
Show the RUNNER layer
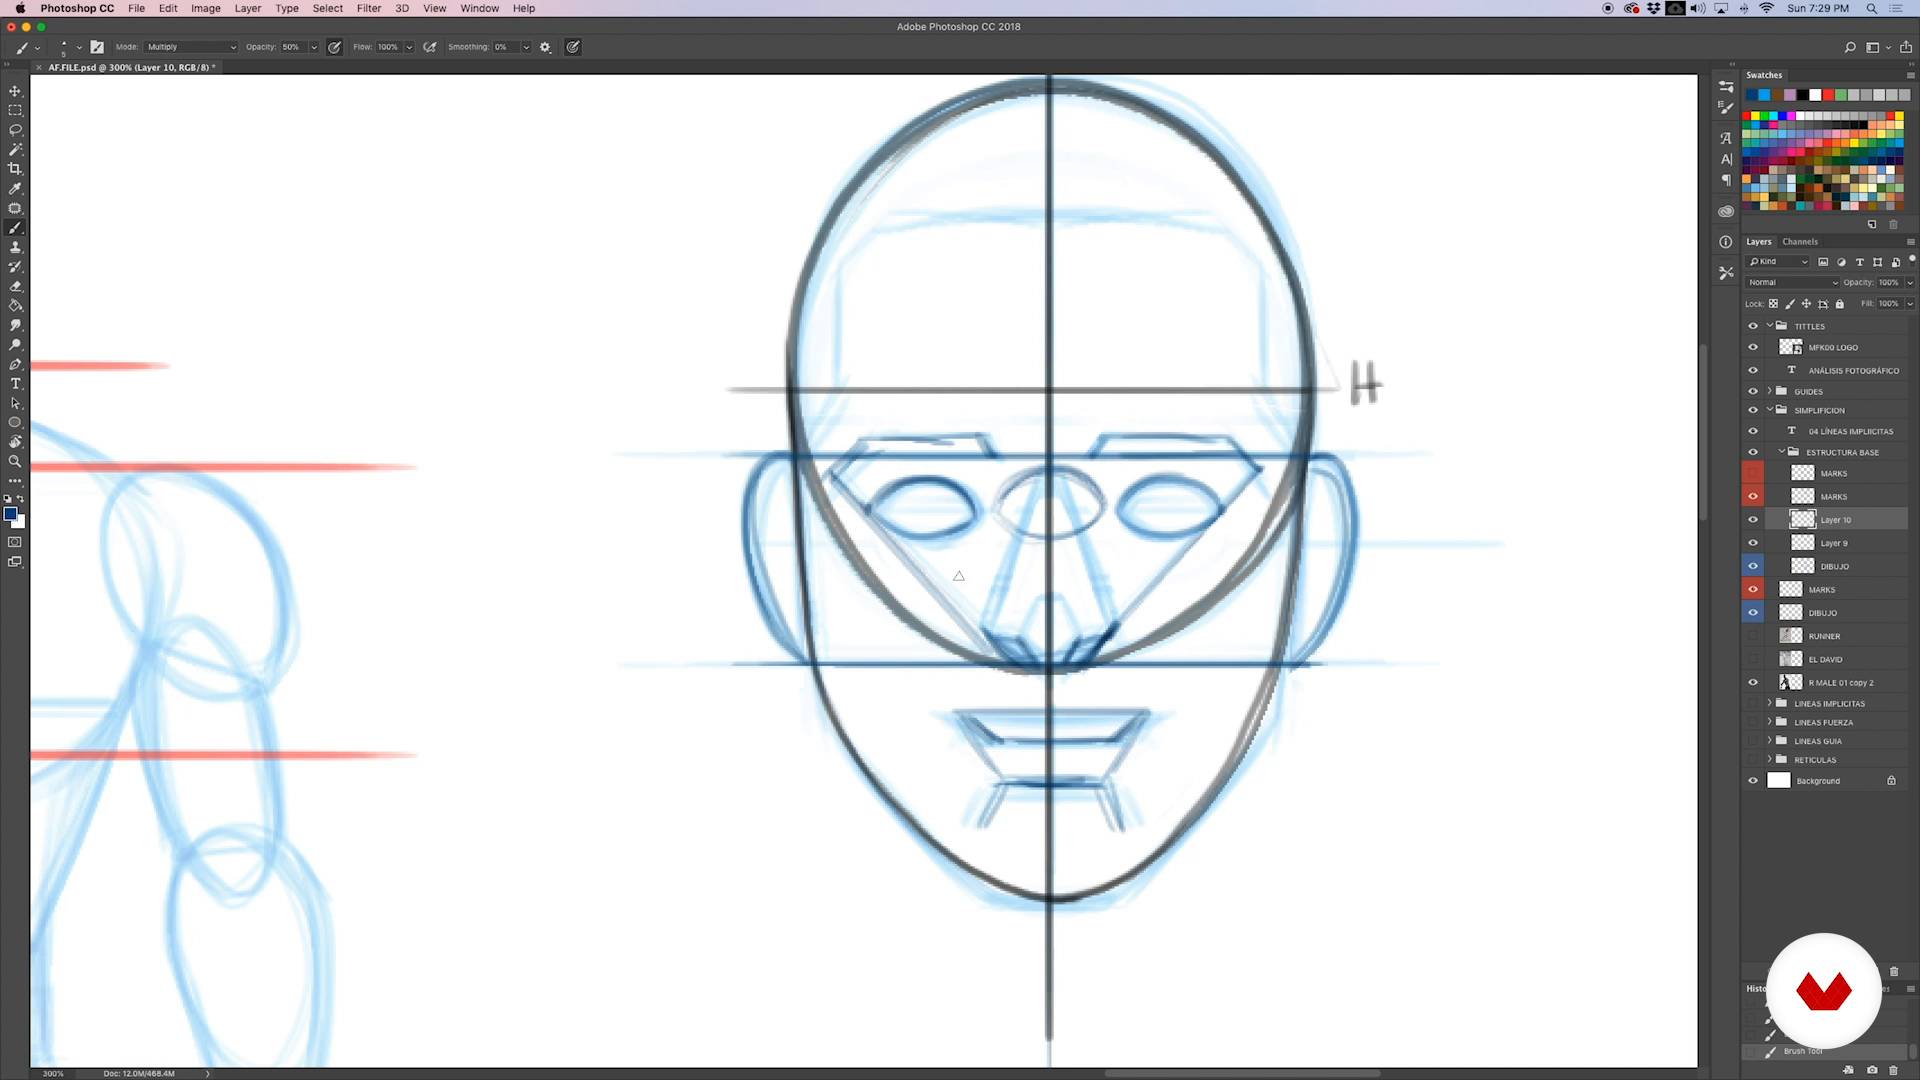1753,636
